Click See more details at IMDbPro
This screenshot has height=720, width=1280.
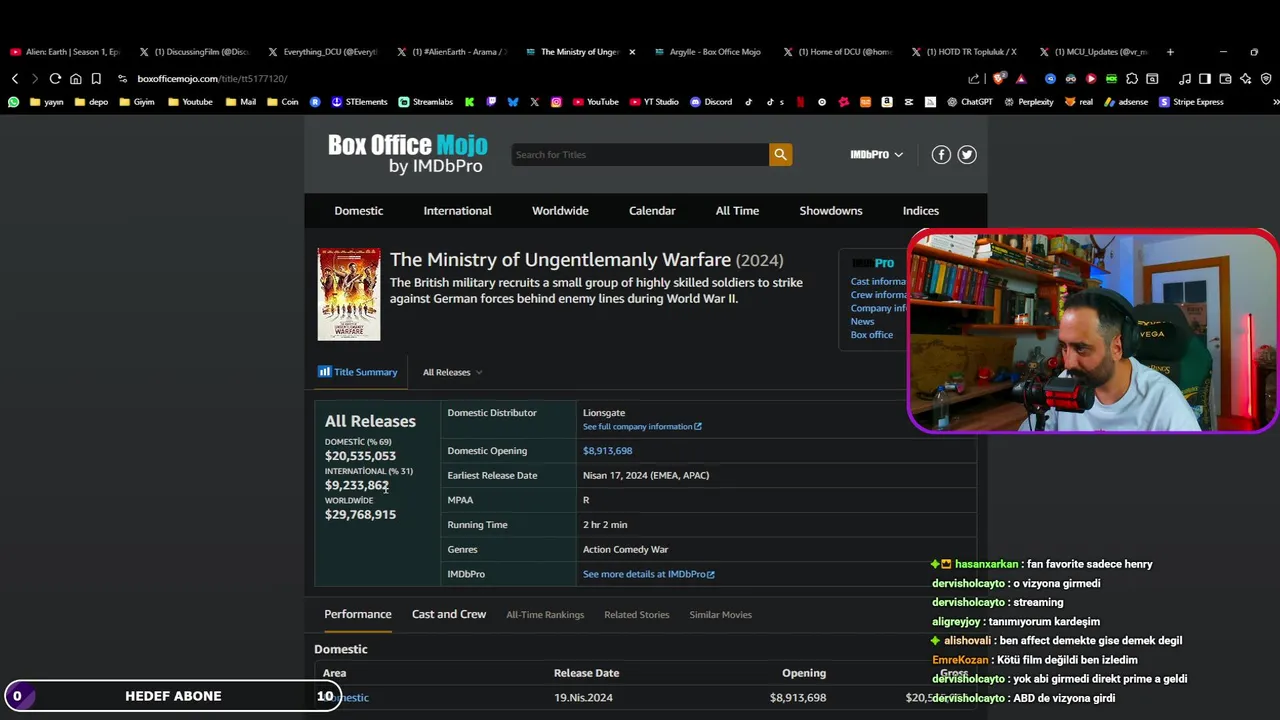point(649,574)
